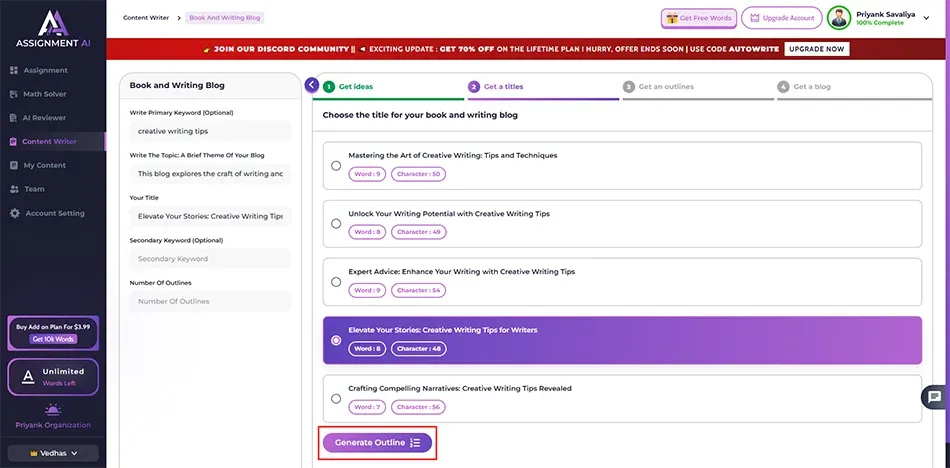Open the Number Of Outlines field
The image size is (950, 468).
pyautogui.click(x=209, y=301)
